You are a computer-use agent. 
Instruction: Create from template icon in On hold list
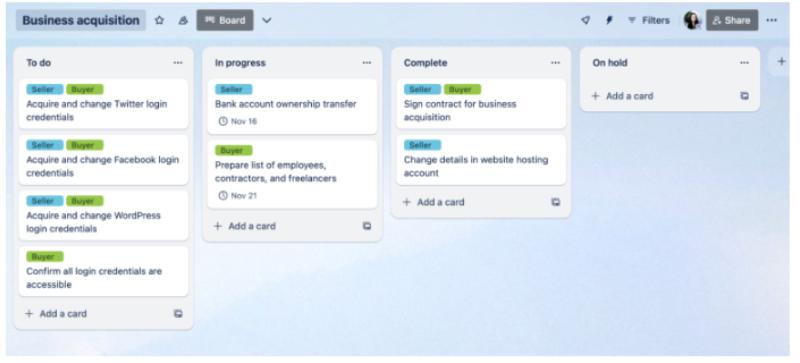coord(744,96)
